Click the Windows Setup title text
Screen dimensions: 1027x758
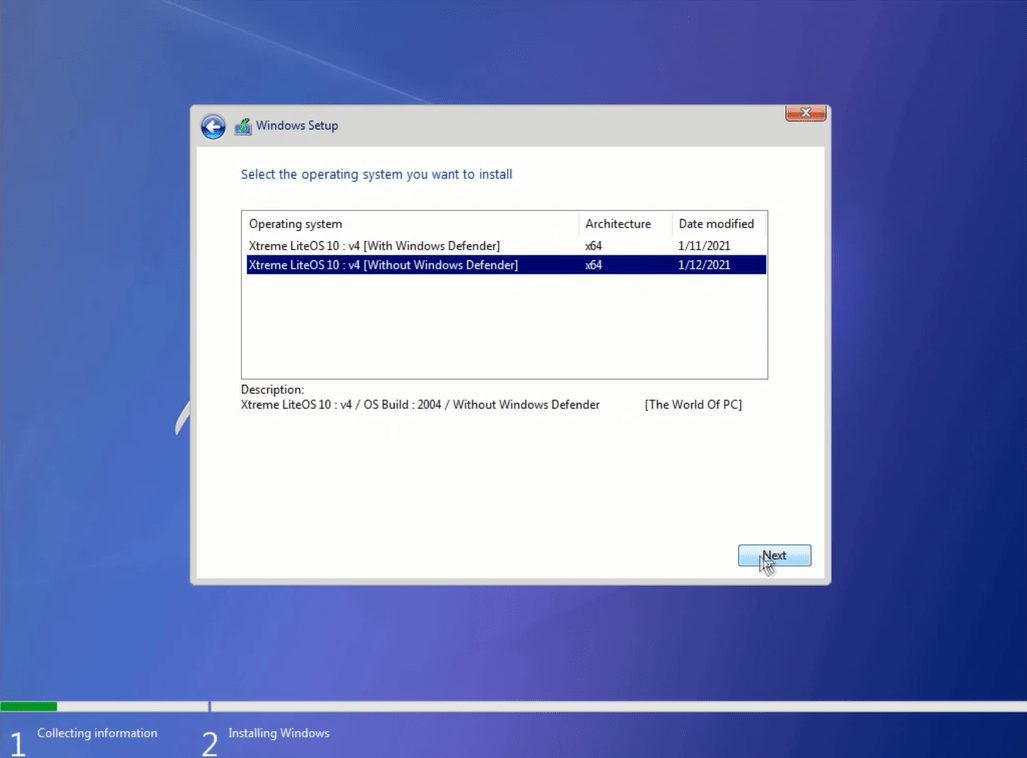point(297,125)
